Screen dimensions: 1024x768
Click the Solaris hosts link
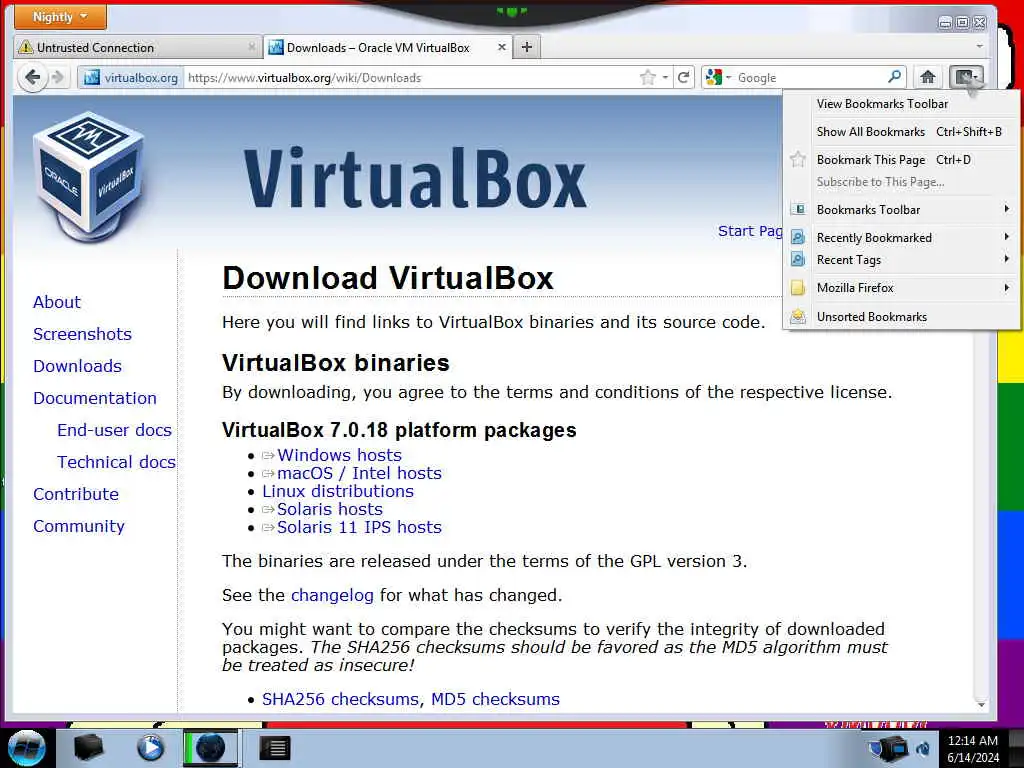pos(330,509)
